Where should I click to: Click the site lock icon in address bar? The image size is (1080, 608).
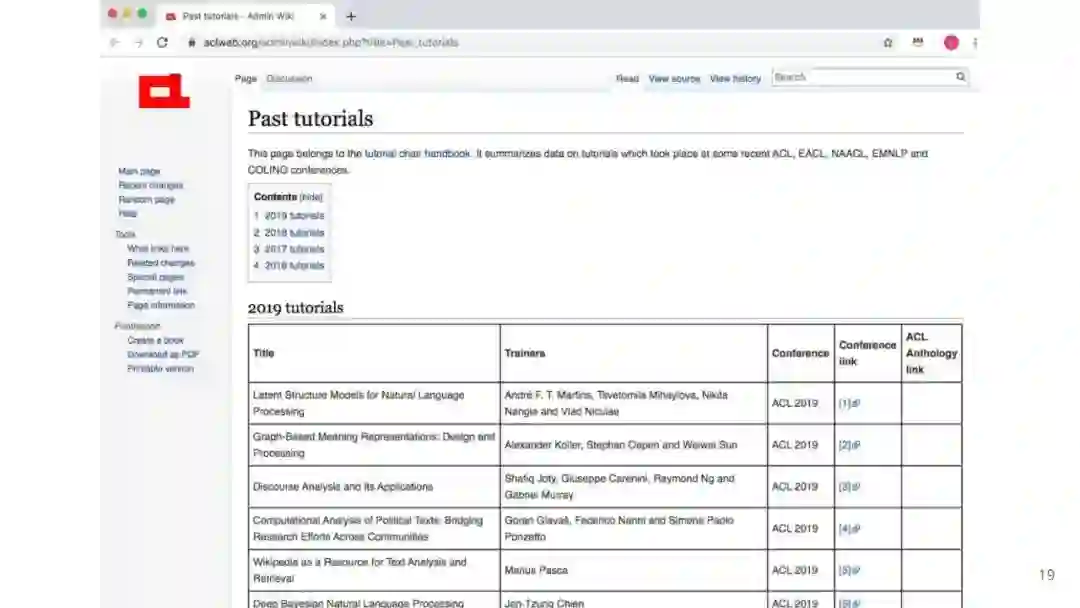pyautogui.click(x=191, y=42)
